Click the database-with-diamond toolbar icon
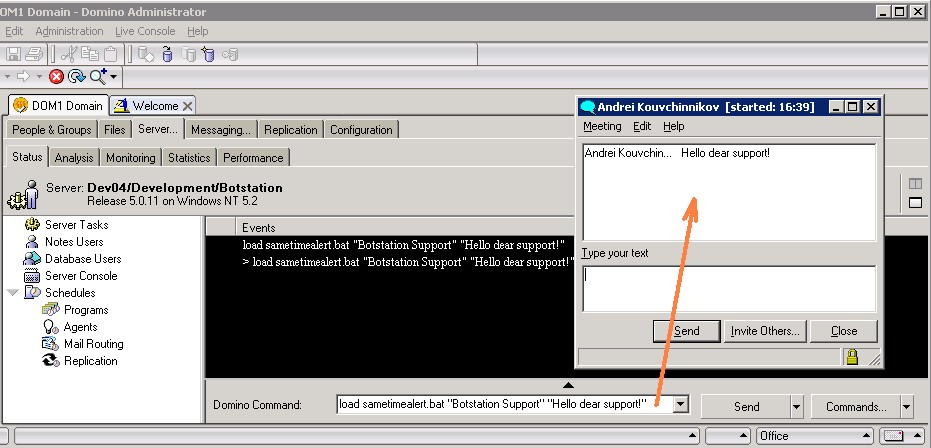 tap(146, 55)
